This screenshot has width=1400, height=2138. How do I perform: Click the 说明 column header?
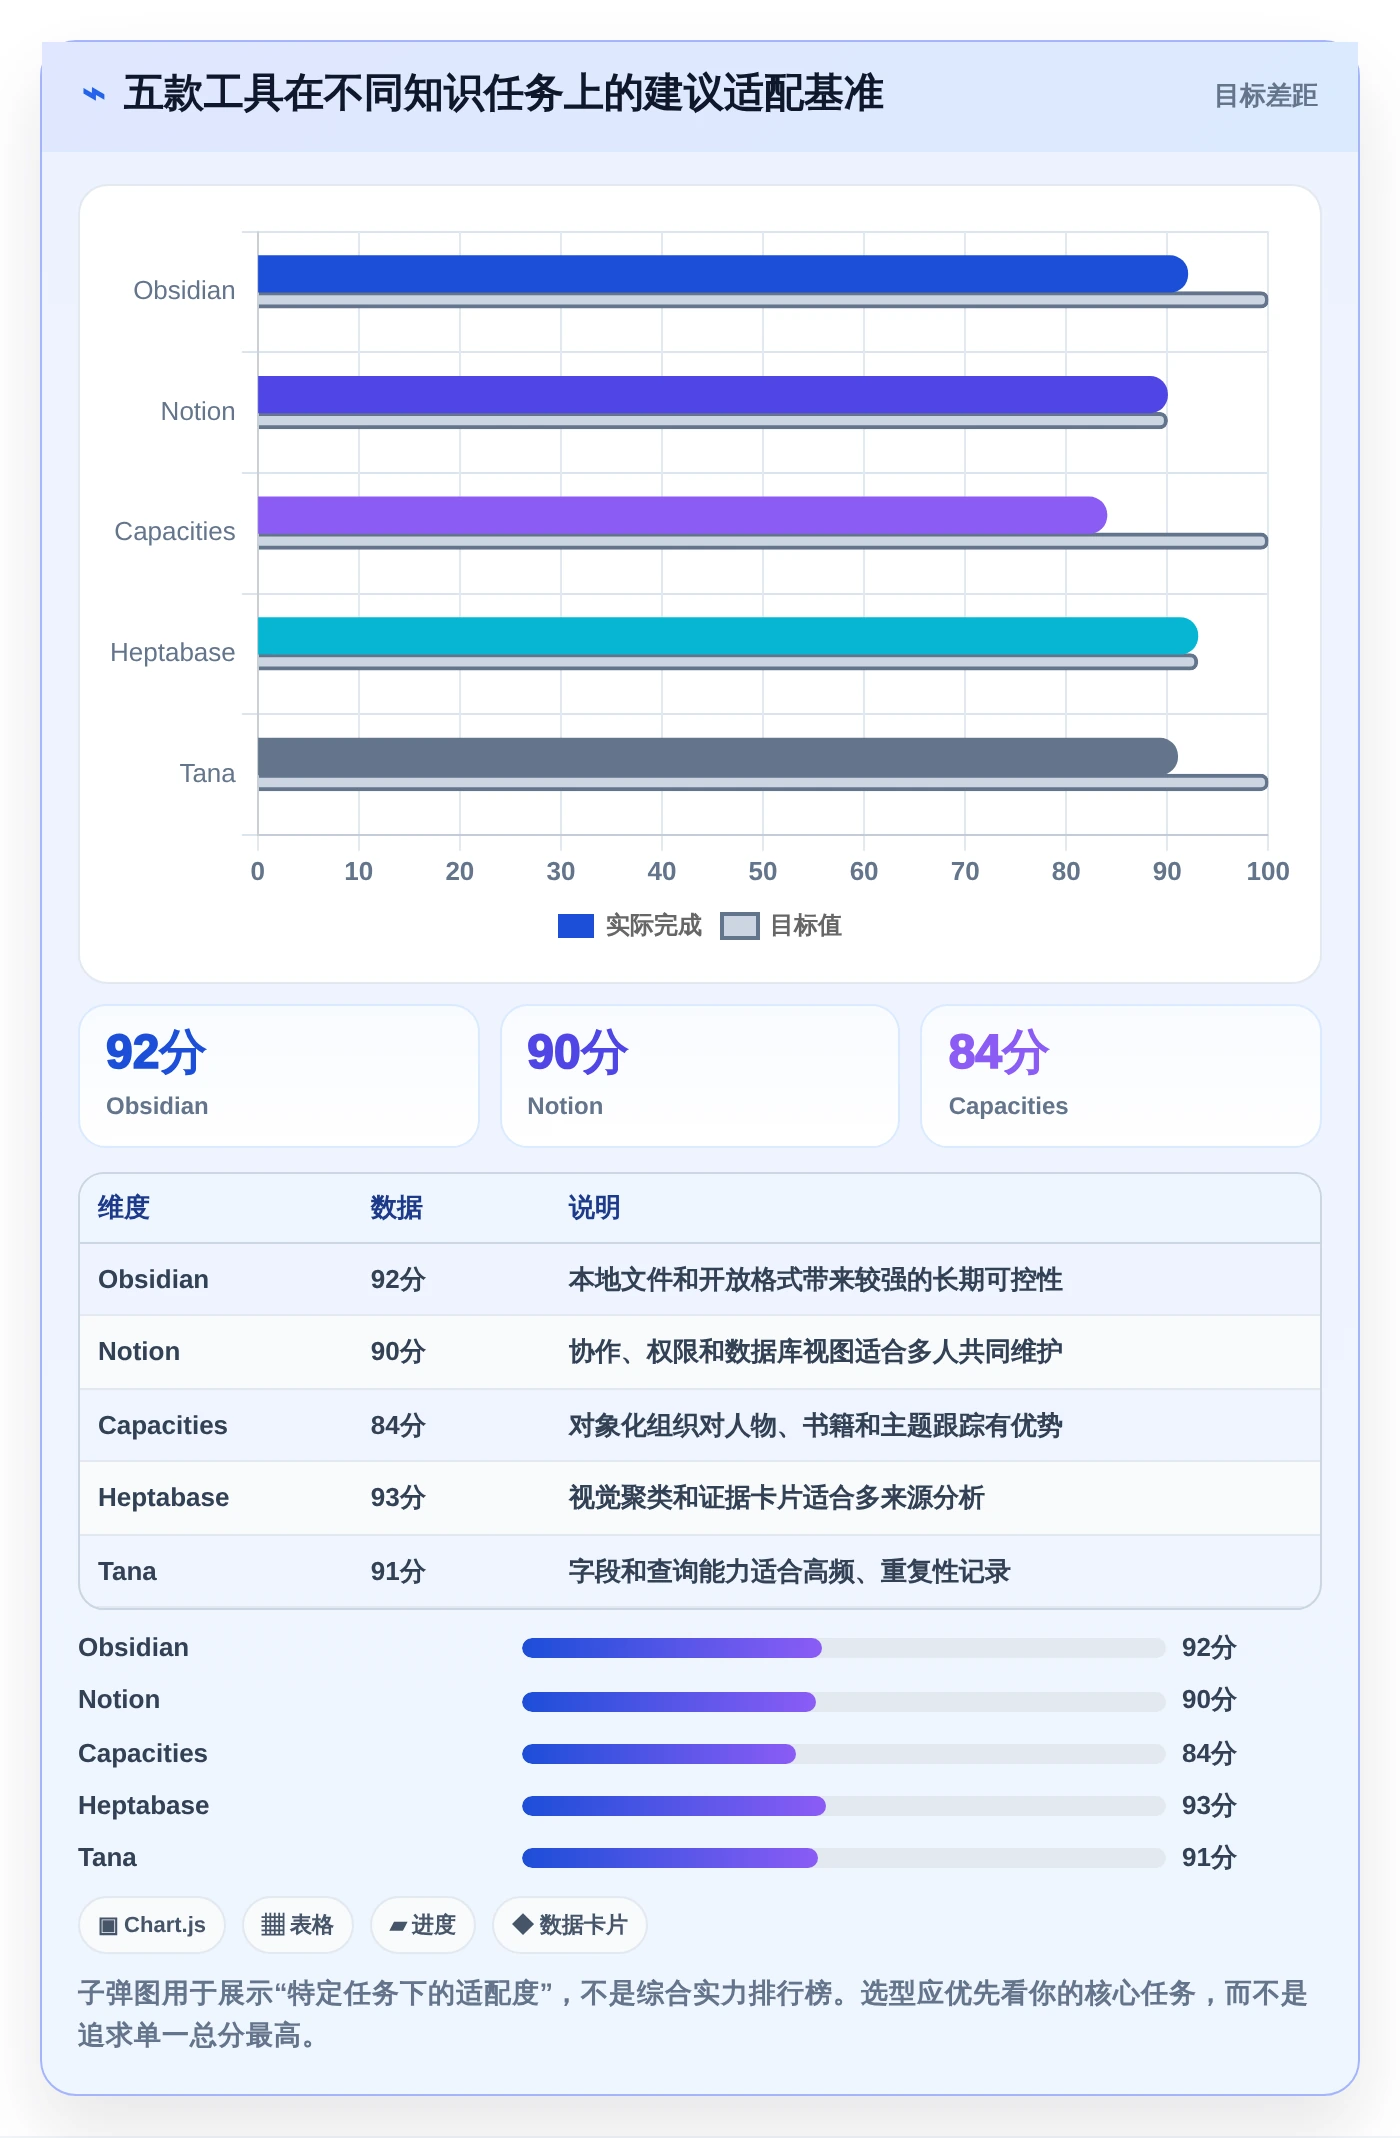pos(594,1208)
